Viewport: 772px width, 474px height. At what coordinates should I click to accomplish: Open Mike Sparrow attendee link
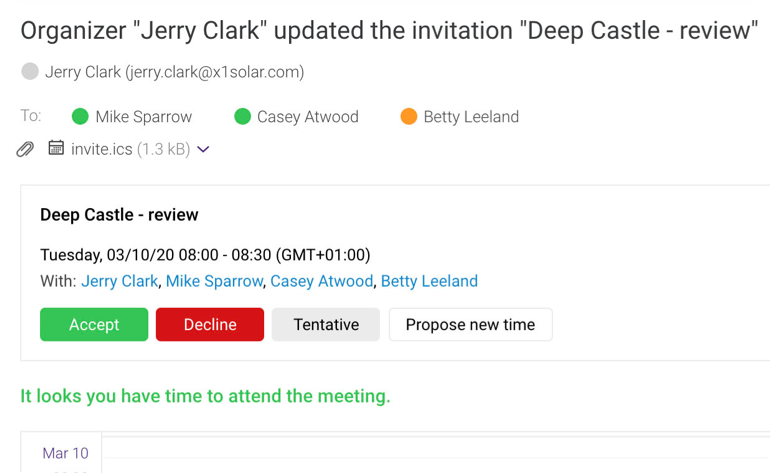pos(214,281)
